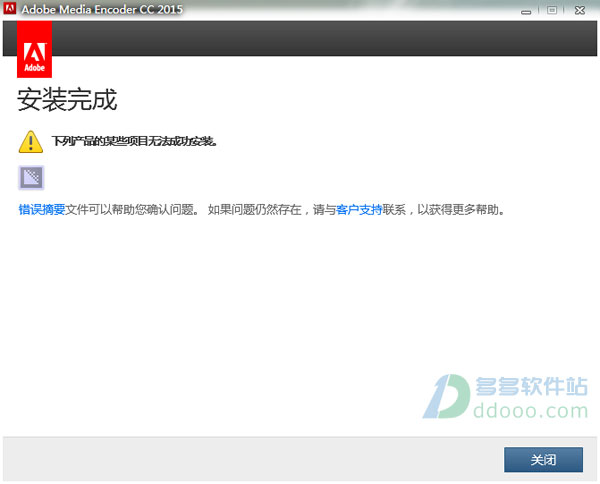The width and height of the screenshot is (600, 484).
Task: Click the 下列产品的某些项目无法成功安装 warning text
Action: pos(134,142)
